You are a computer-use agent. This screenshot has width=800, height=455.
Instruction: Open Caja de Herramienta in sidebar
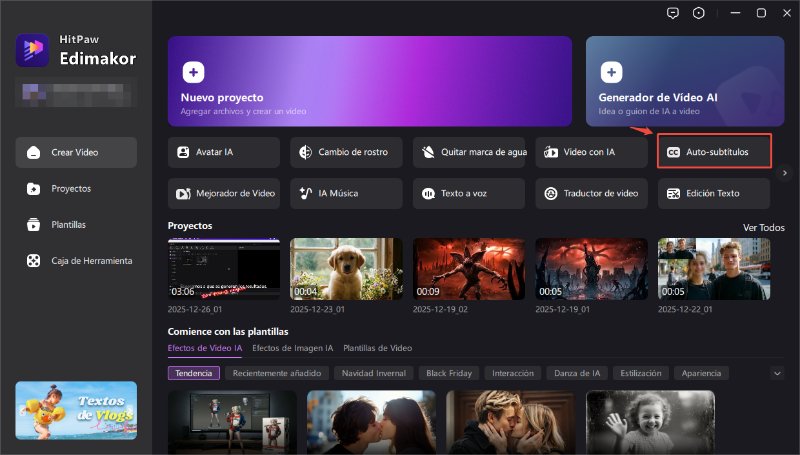(x=76, y=261)
